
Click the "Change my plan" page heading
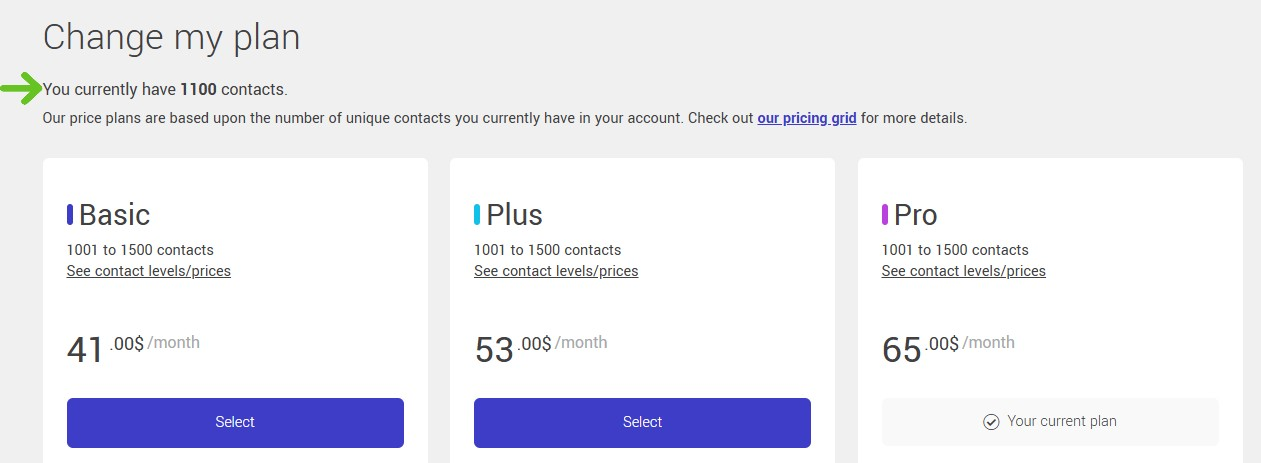171,37
